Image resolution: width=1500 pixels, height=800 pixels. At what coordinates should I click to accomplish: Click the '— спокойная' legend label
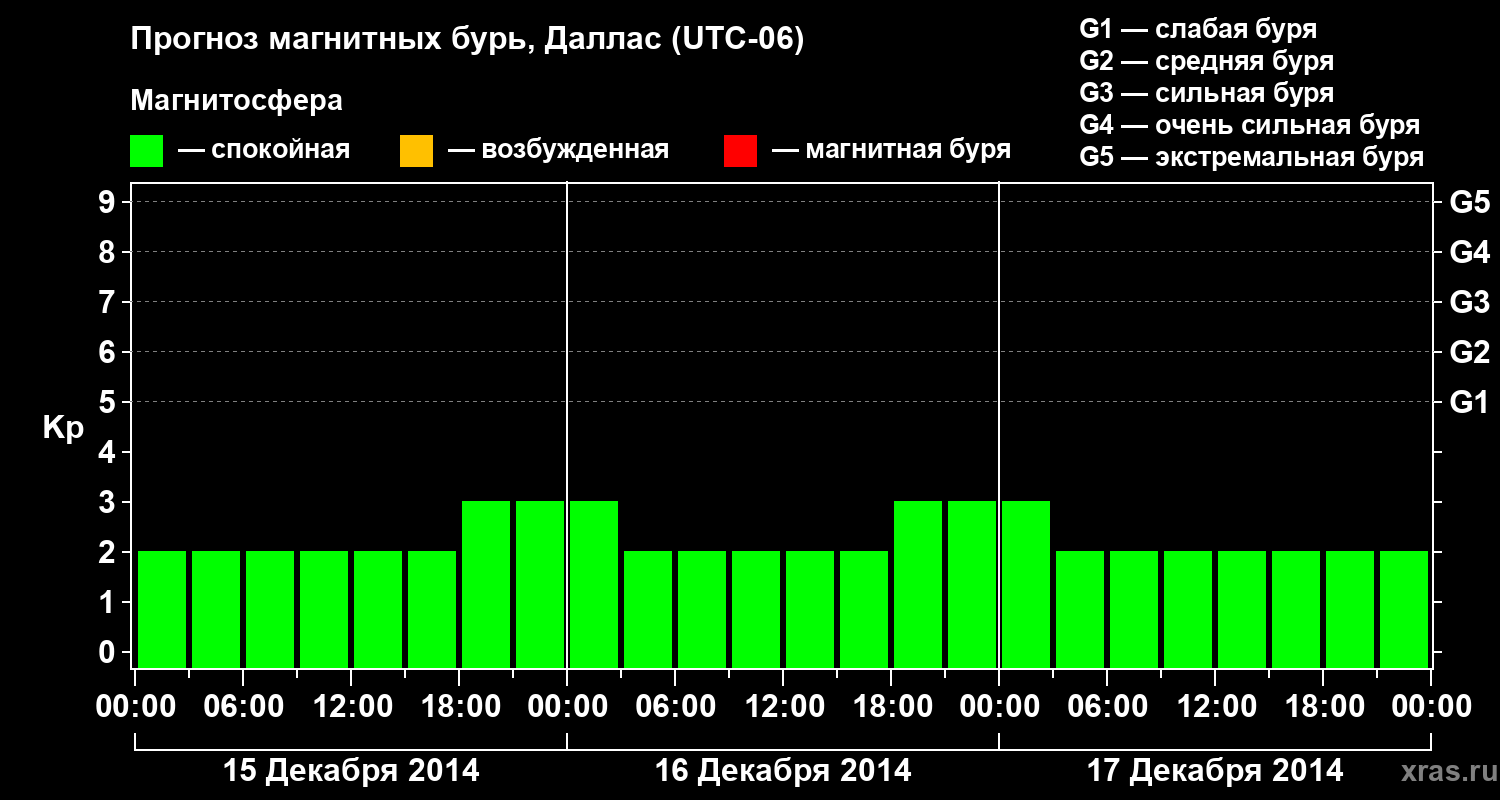coord(264,150)
